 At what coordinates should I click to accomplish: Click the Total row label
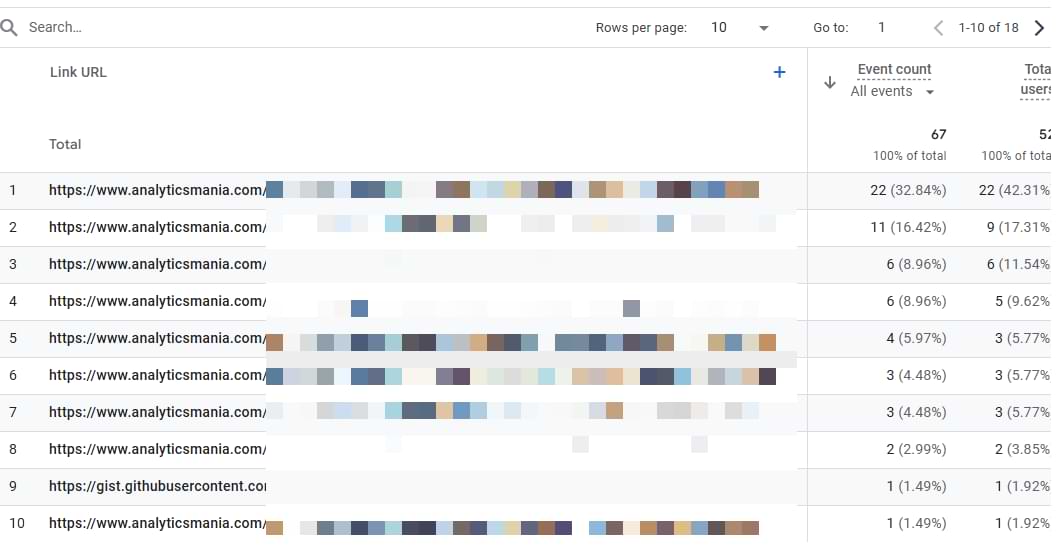click(x=65, y=144)
